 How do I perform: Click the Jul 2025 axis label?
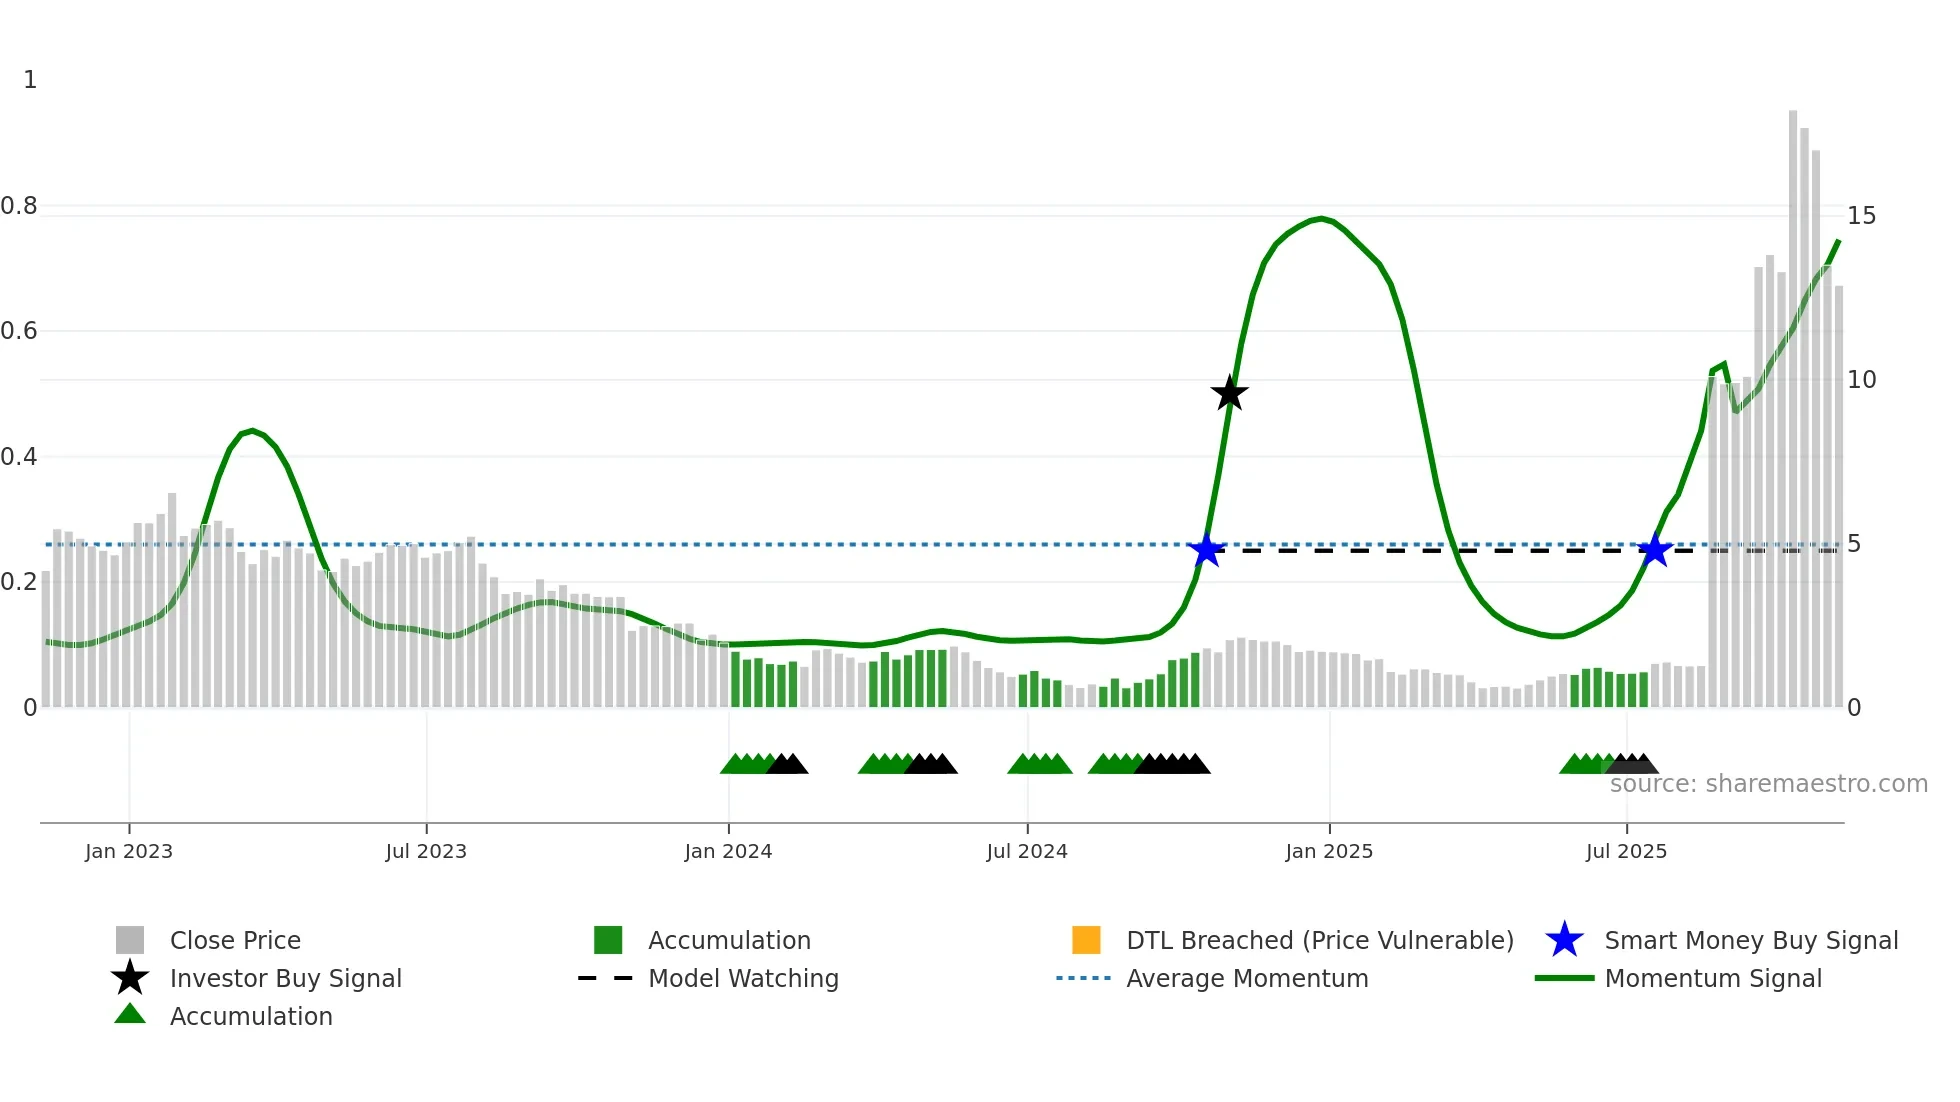click(1626, 851)
